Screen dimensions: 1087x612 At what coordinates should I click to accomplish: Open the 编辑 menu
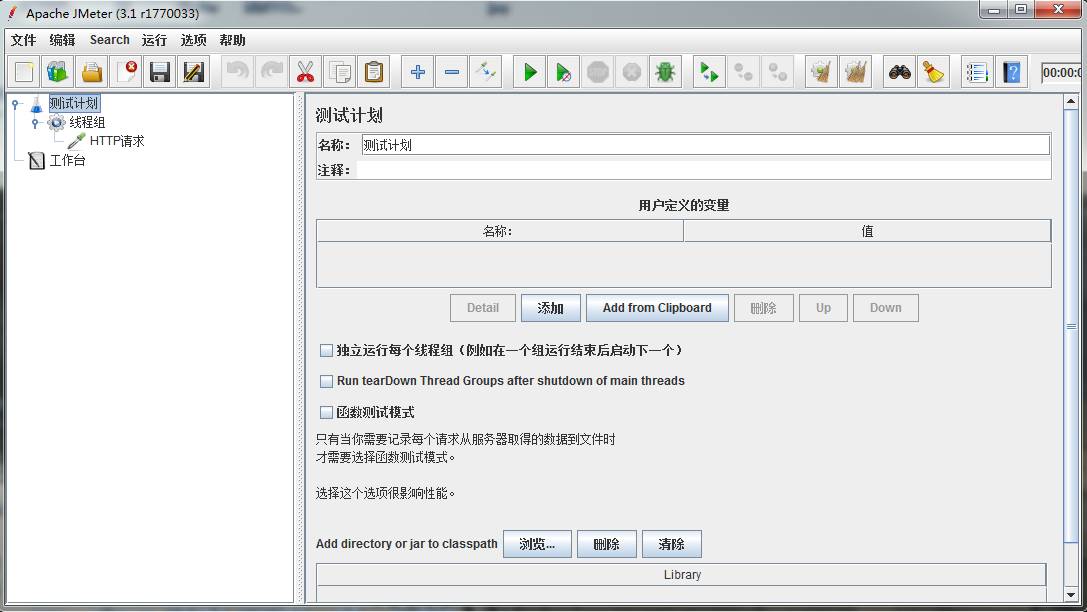pos(62,40)
